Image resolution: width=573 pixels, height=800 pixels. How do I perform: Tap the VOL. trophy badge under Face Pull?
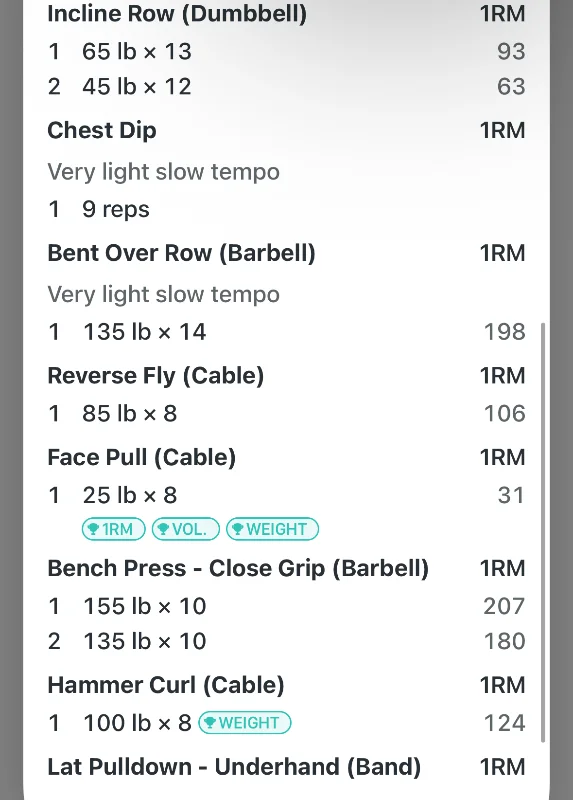click(x=186, y=529)
